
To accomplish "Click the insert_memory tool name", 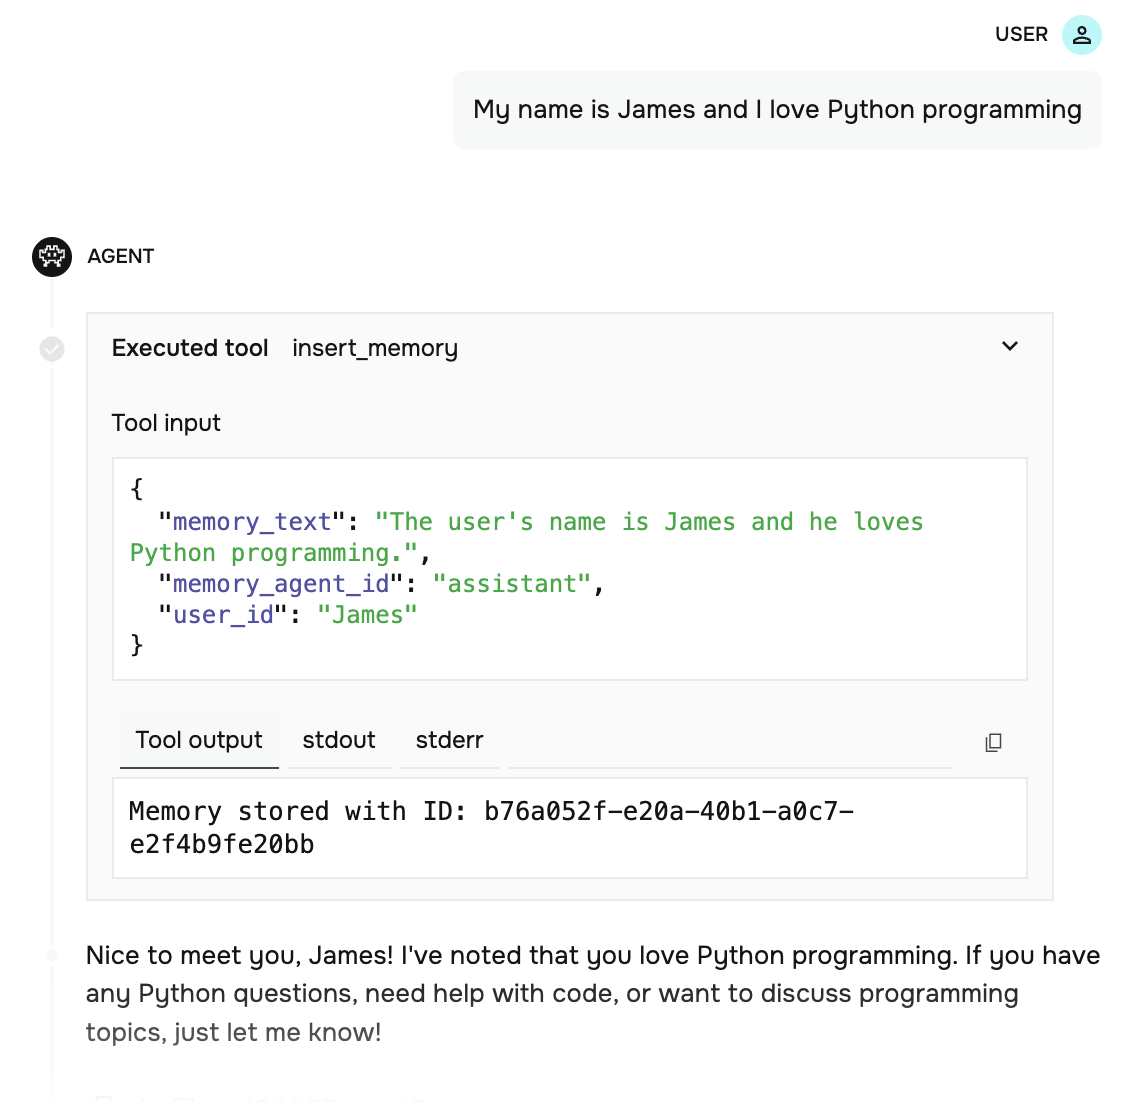I will tap(375, 348).
